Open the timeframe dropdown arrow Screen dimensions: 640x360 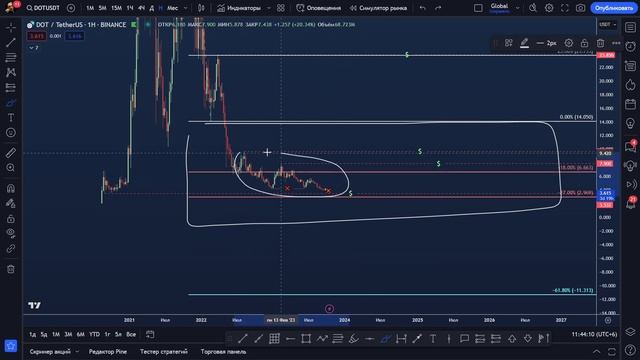[186, 8]
